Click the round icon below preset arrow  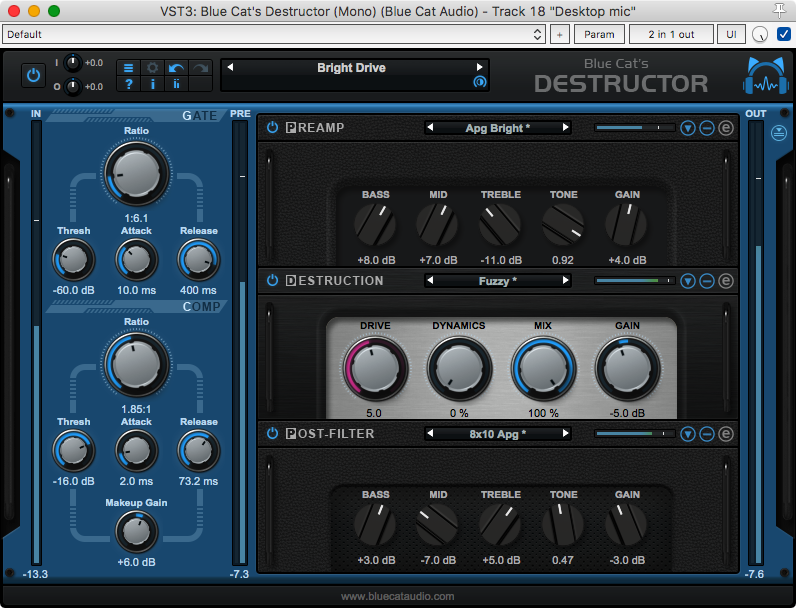[479, 82]
